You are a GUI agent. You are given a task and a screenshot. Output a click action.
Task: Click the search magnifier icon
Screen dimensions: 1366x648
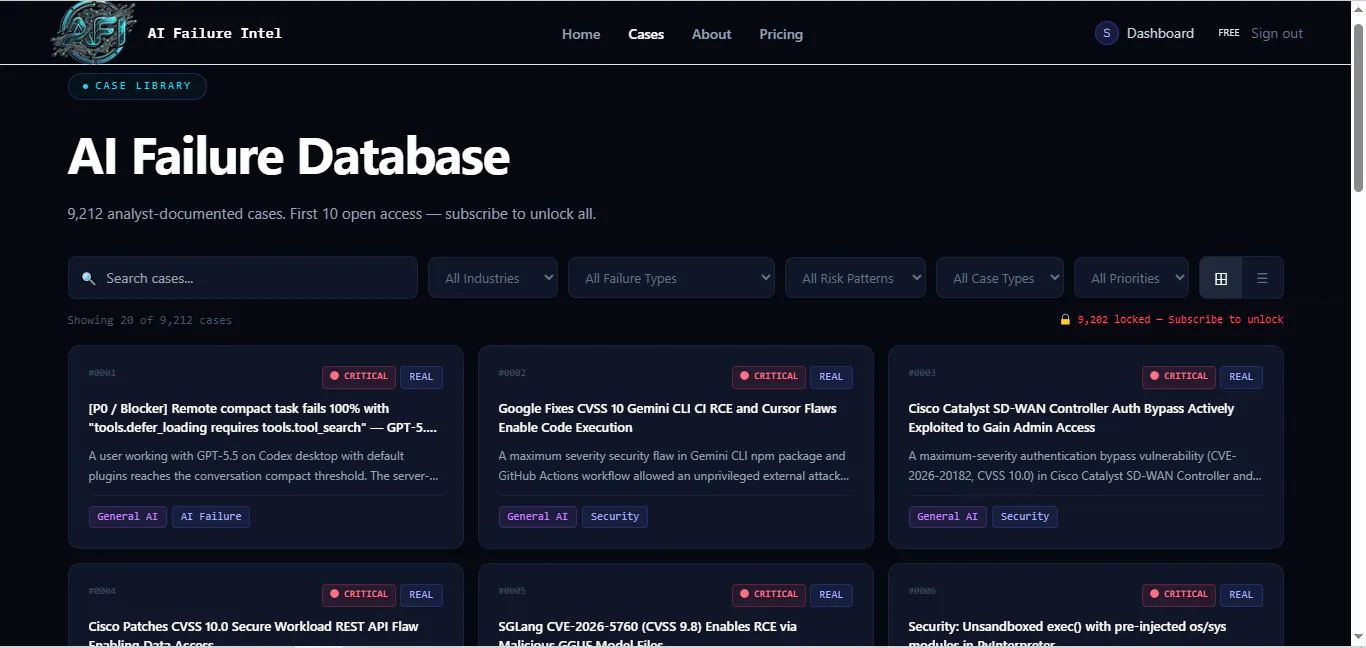tap(89, 278)
